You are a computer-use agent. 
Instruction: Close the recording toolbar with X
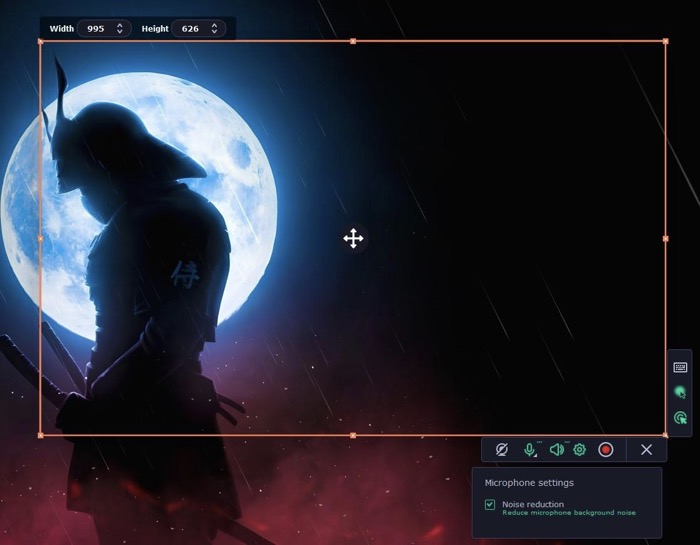(x=646, y=449)
